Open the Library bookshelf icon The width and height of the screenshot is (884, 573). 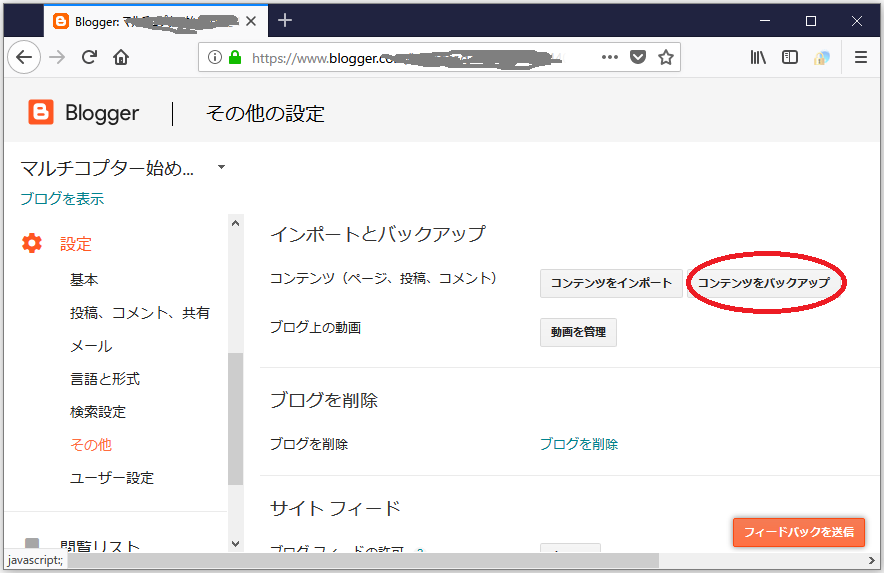pyautogui.click(x=759, y=58)
